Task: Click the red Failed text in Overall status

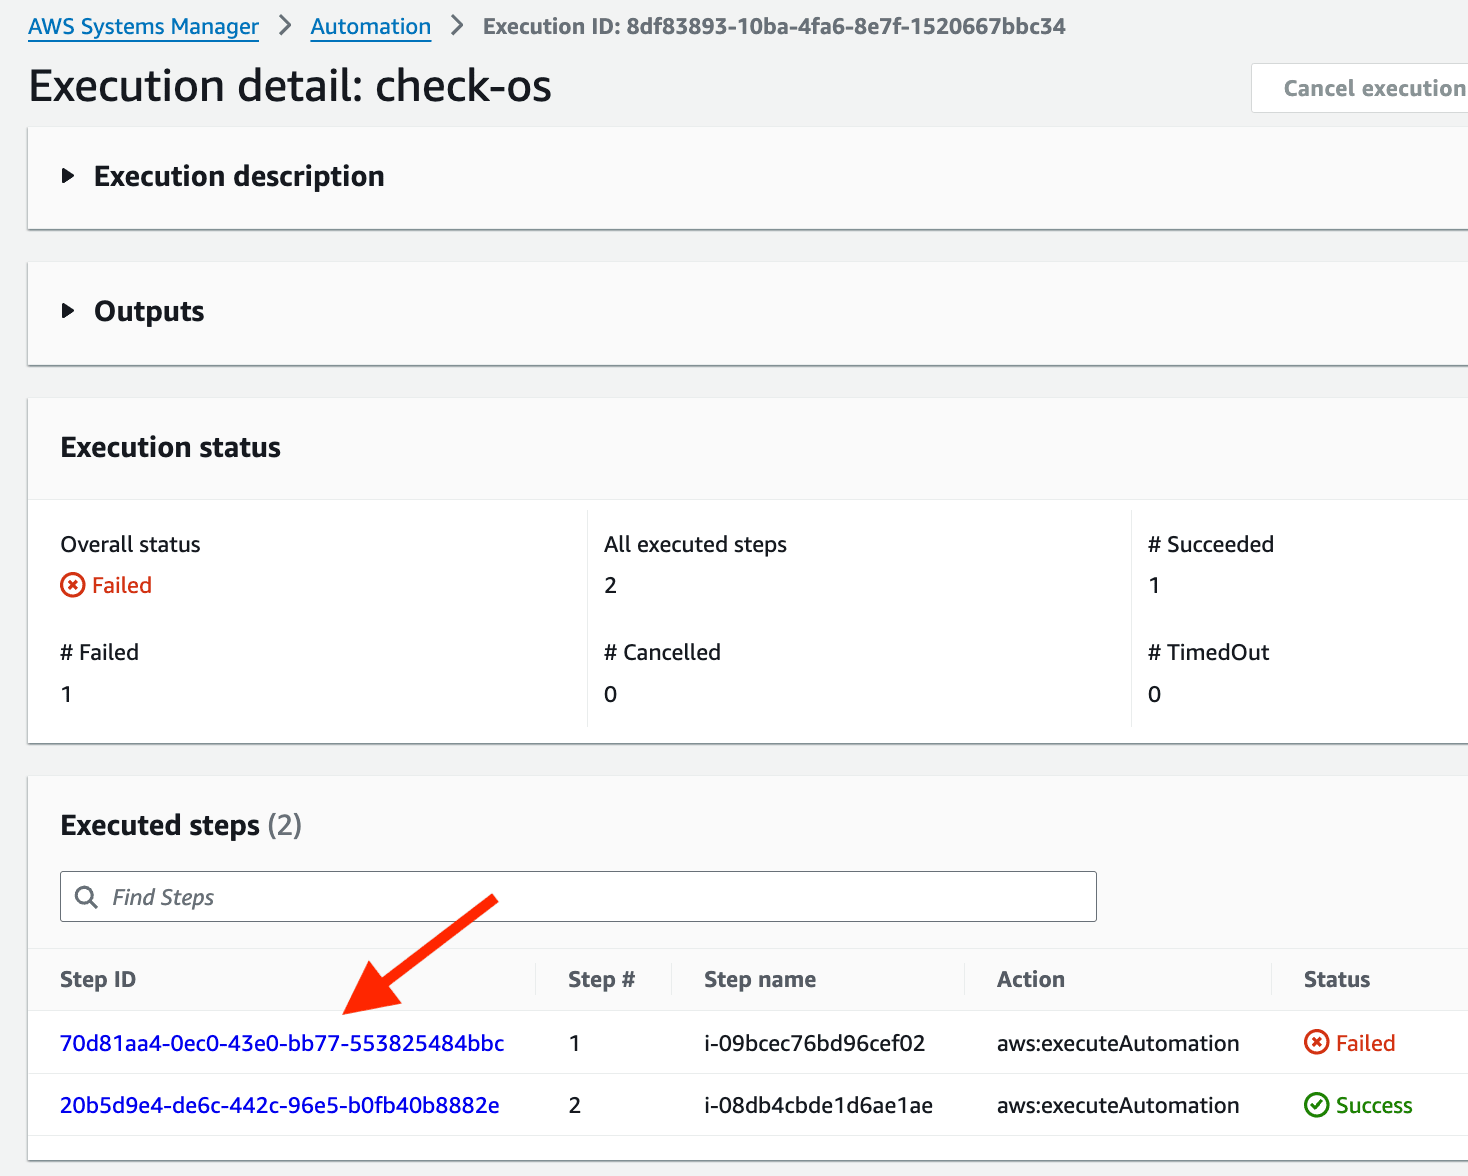Action: (122, 585)
